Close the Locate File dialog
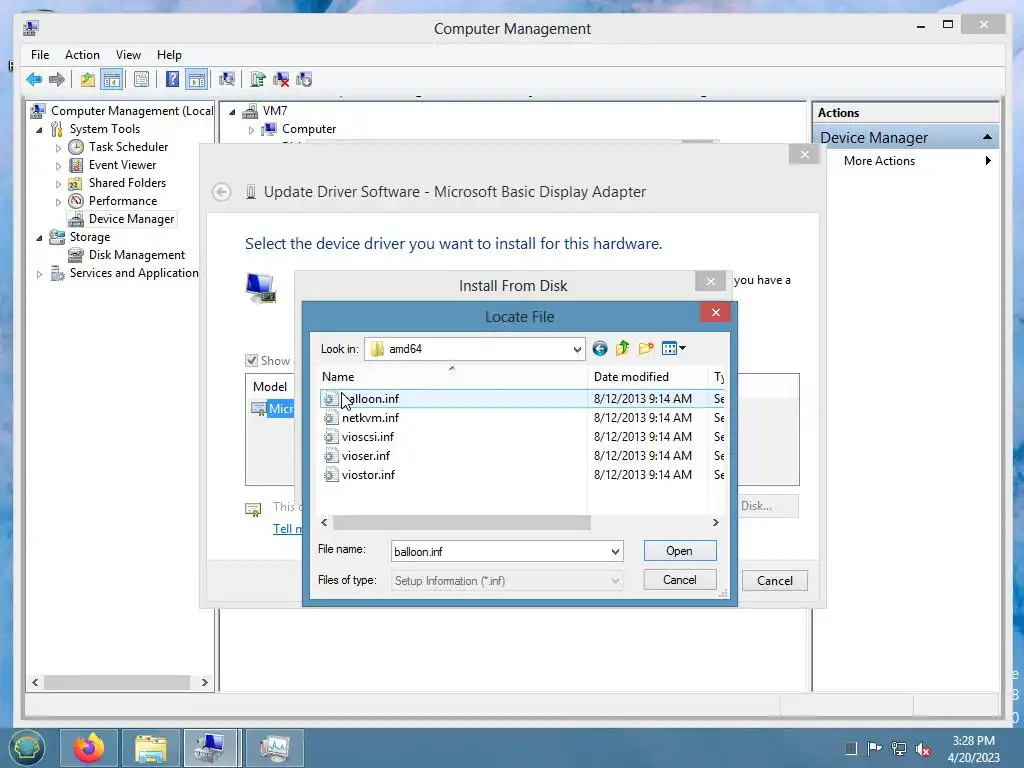1024x768 pixels. point(716,312)
